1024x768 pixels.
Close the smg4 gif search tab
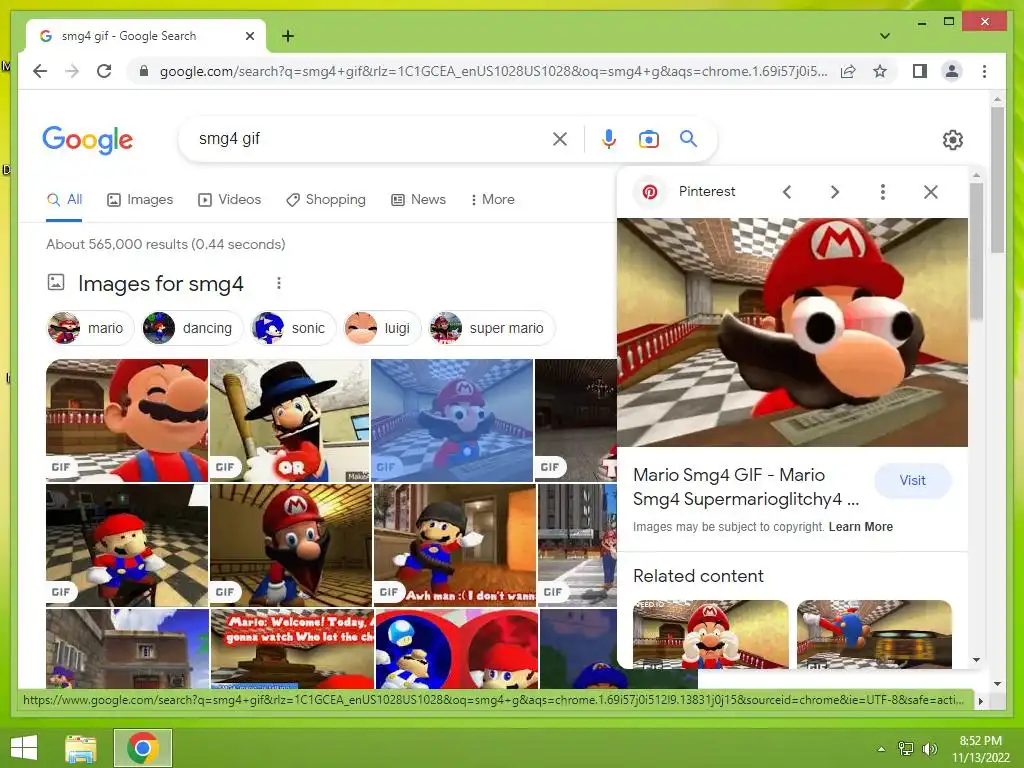pos(249,36)
